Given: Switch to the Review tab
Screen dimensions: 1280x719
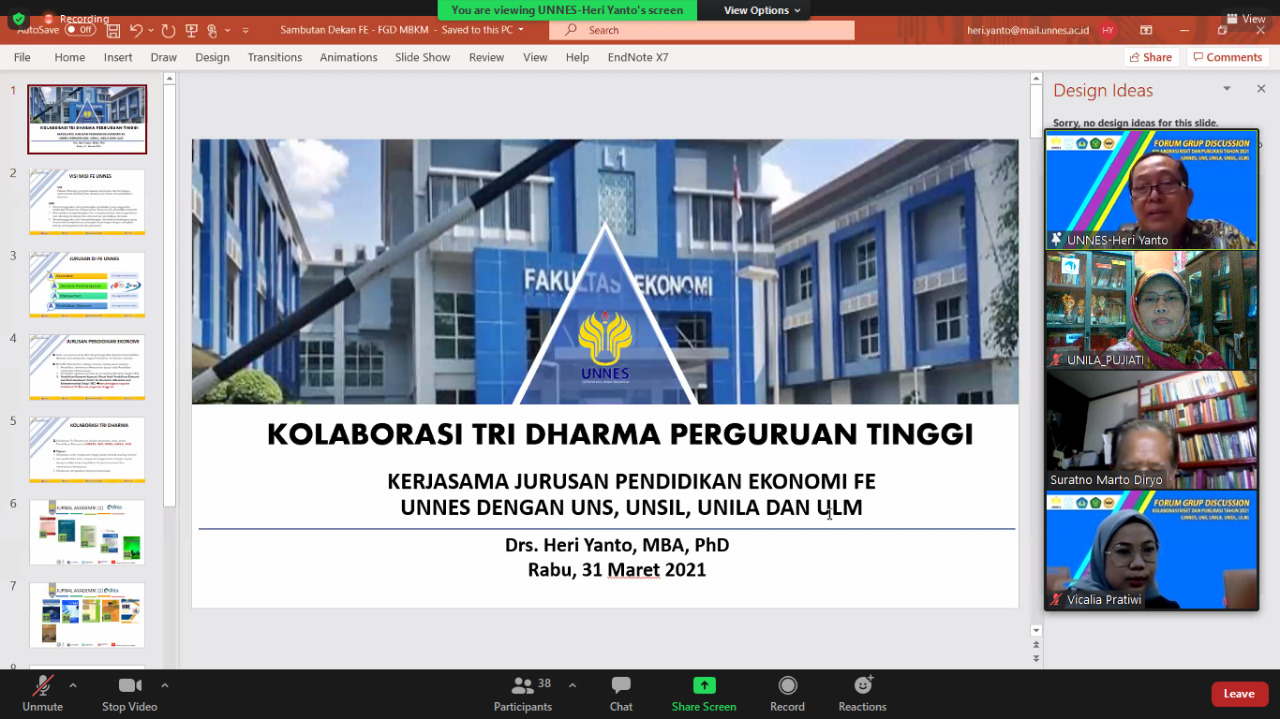Looking at the screenshot, I should click(x=487, y=57).
